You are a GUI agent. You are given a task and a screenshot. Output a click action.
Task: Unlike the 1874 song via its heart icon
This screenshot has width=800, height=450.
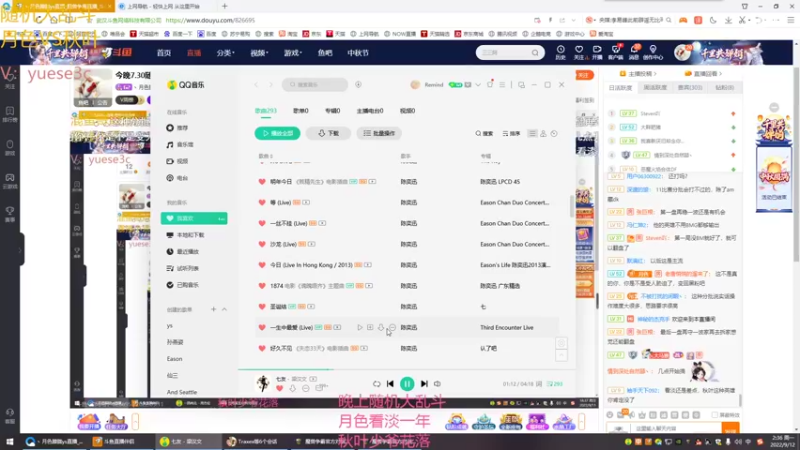(262, 286)
